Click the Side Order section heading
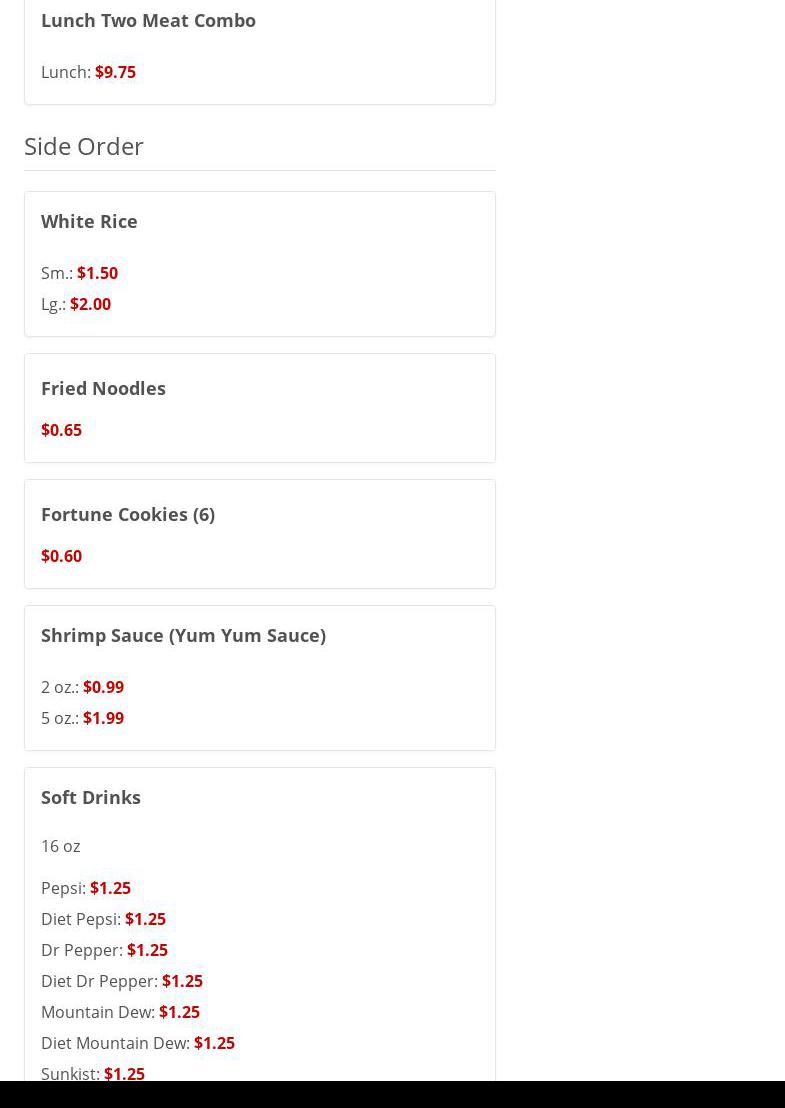The height and width of the screenshot is (1108, 785). click(x=84, y=146)
